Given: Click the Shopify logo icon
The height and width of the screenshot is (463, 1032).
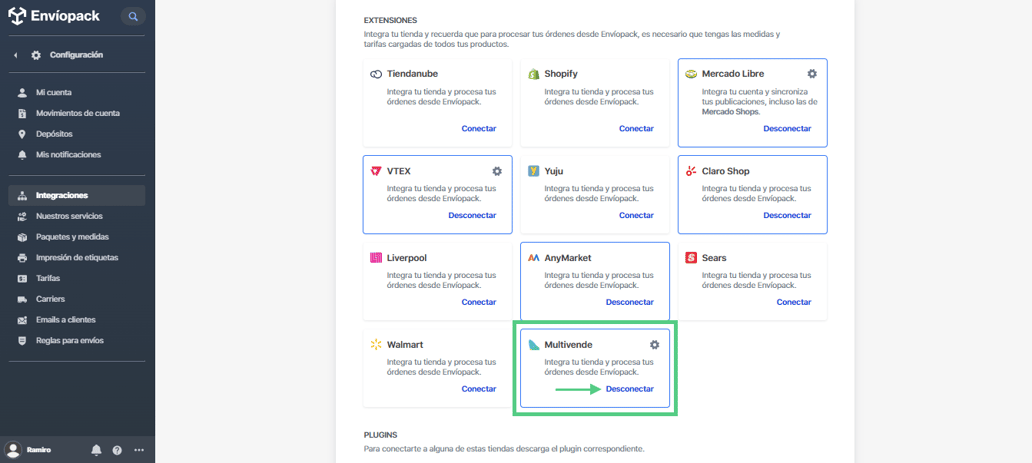Looking at the screenshot, I should [534, 74].
